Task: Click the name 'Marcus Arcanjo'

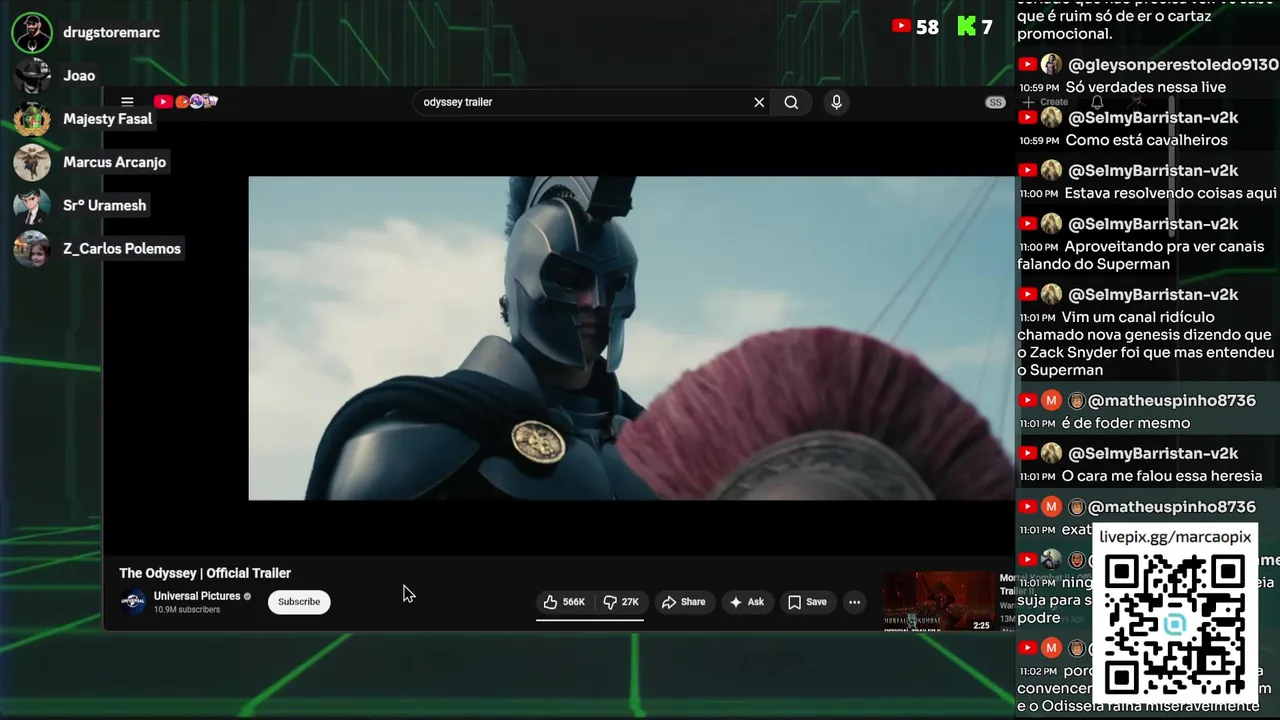Action: (114, 162)
